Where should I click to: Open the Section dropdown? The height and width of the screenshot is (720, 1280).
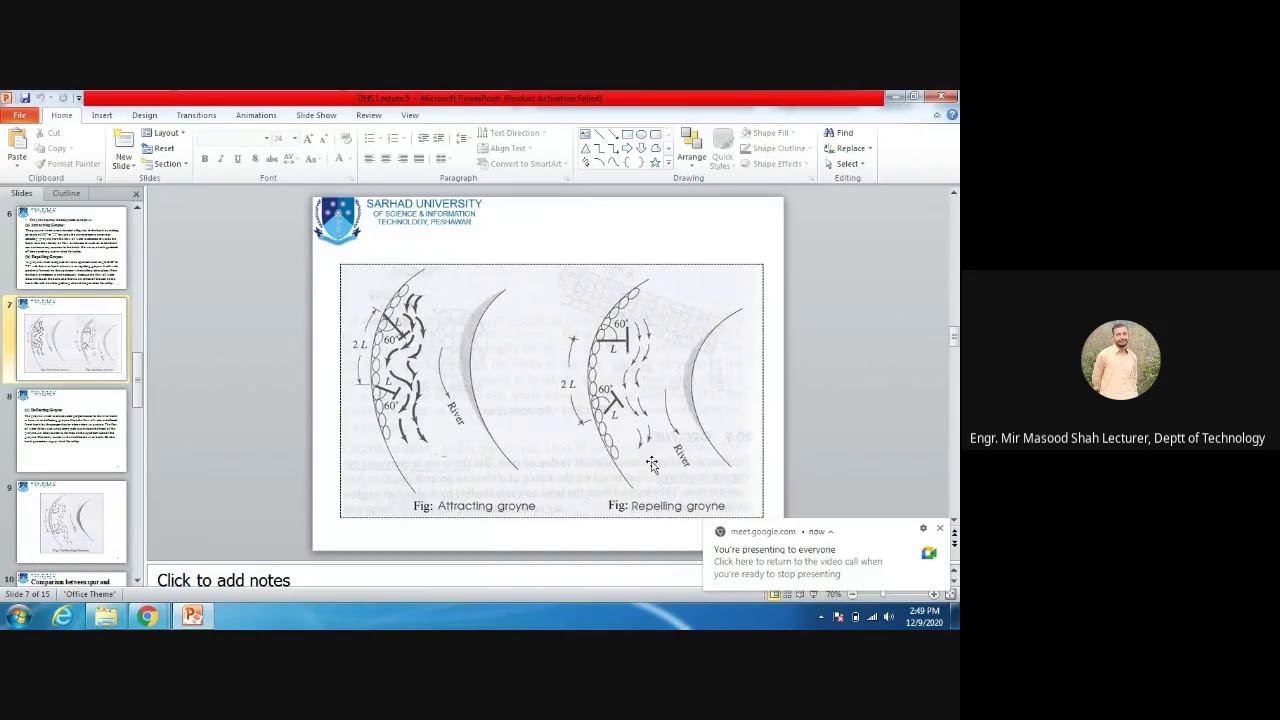[164, 164]
